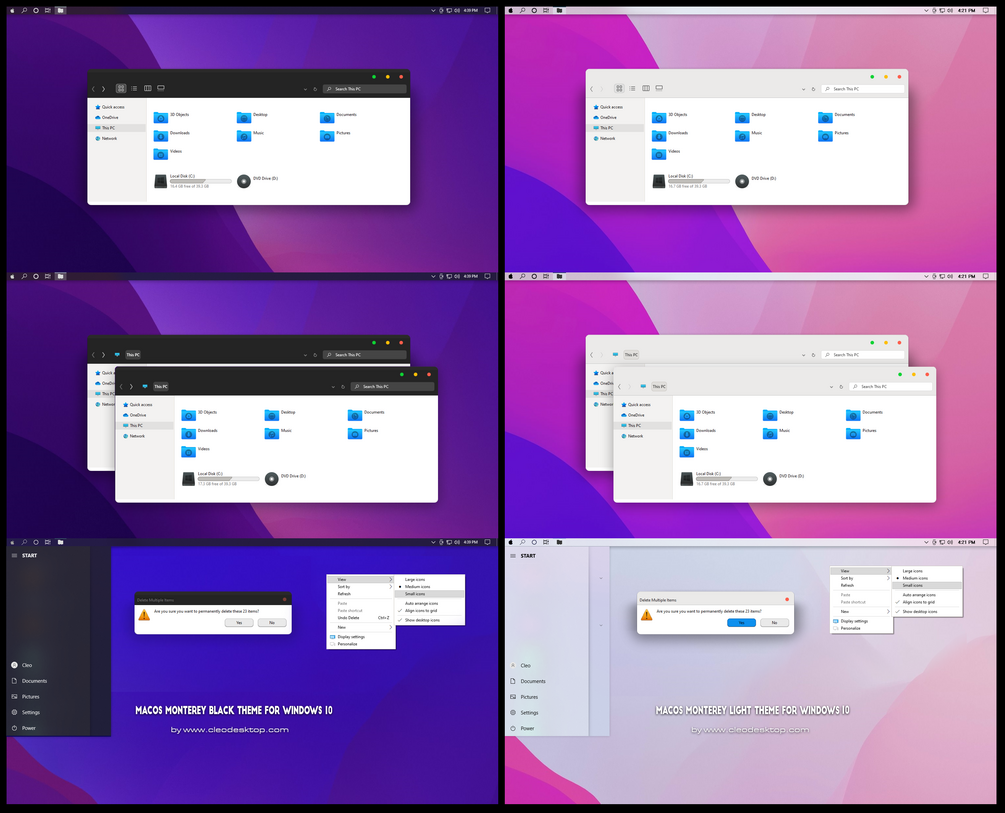This screenshot has height=813, width=1005.
Task: Select Large icons in dark context submenu
Action: 429,580
